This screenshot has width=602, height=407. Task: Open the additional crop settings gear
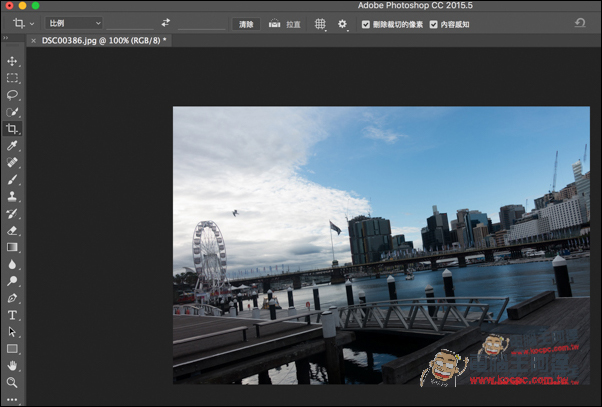pyautogui.click(x=342, y=24)
